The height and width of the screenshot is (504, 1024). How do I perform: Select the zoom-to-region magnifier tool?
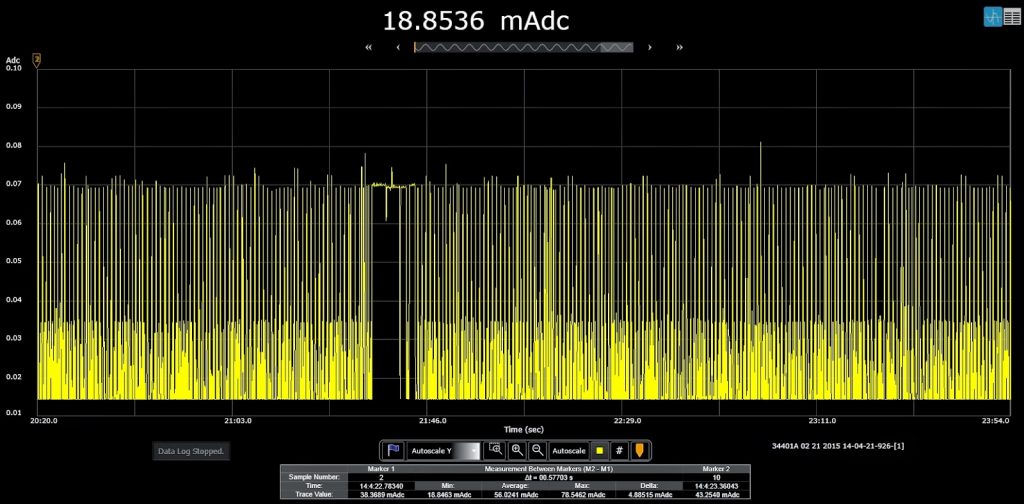pyautogui.click(x=495, y=451)
